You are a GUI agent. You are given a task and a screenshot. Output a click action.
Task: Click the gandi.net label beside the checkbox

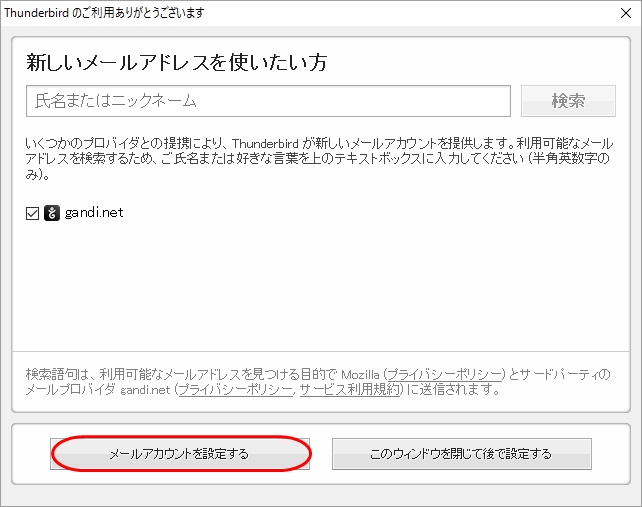94,213
